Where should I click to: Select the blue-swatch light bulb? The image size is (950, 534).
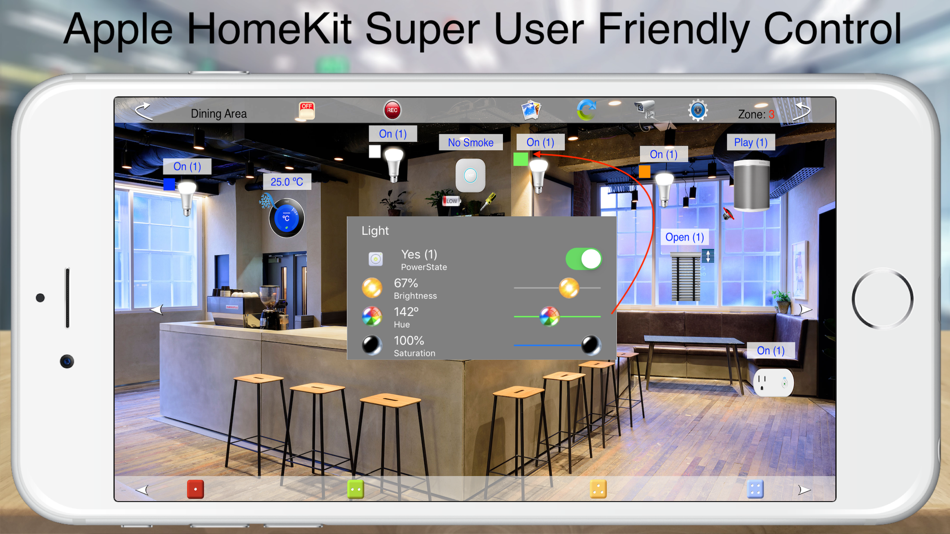pos(187,197)
